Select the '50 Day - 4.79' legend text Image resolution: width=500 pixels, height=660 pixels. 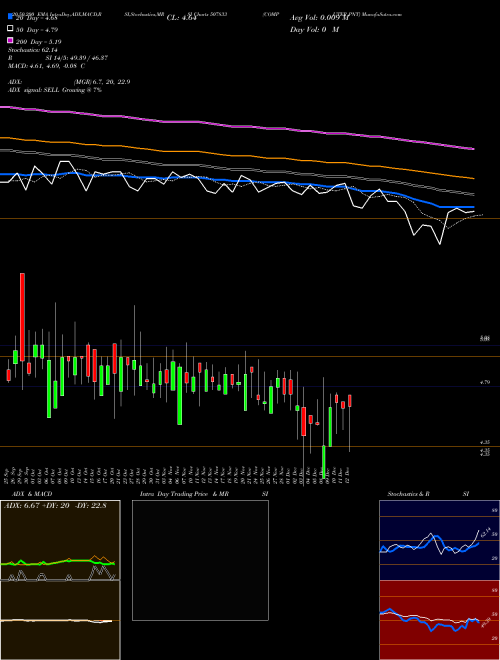click(37, 30)
